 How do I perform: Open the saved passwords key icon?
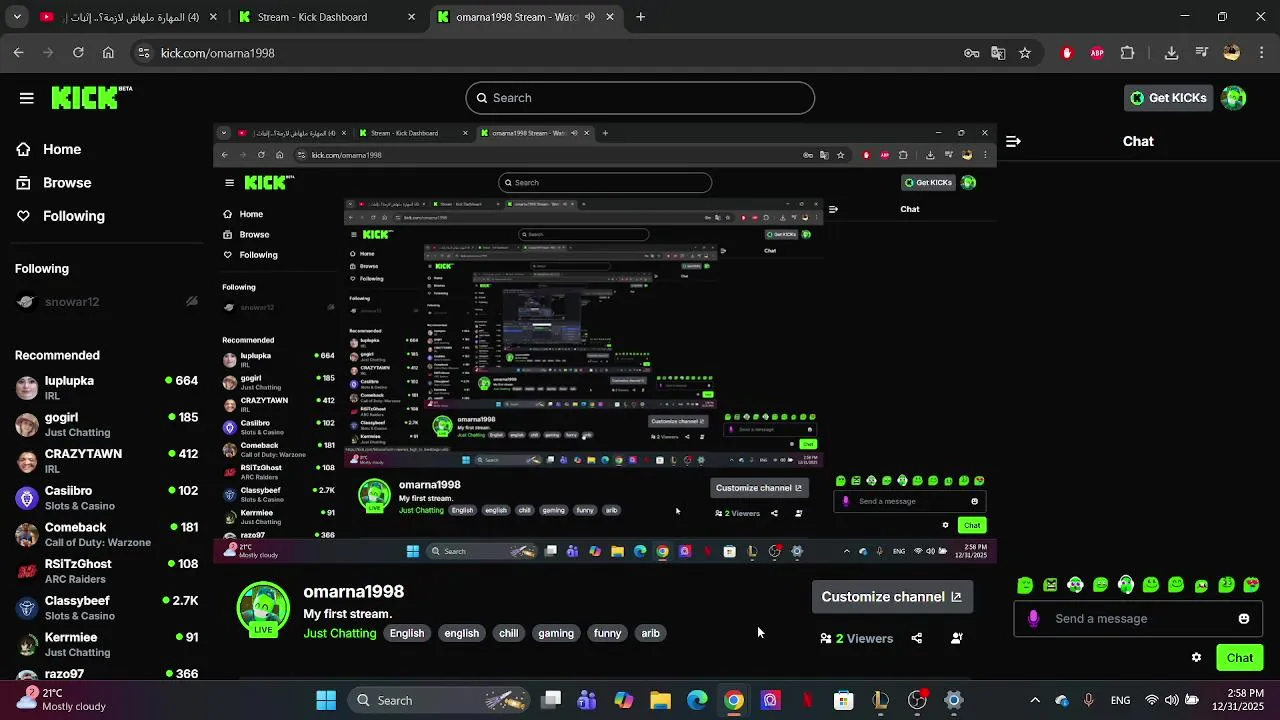[971, 53]
